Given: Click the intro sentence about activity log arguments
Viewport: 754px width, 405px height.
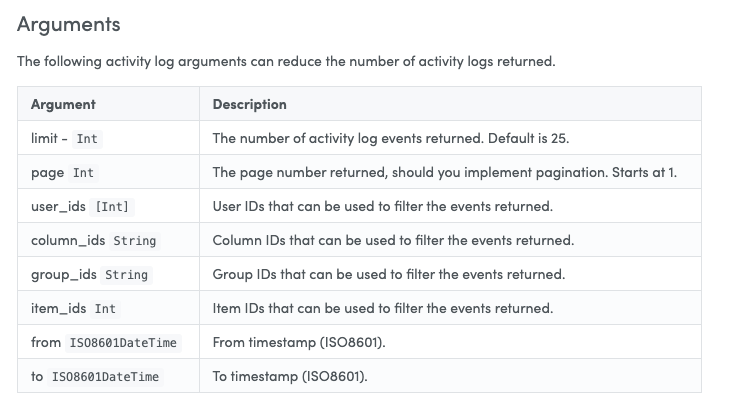Looking at the screenshot, I should 286,62.
